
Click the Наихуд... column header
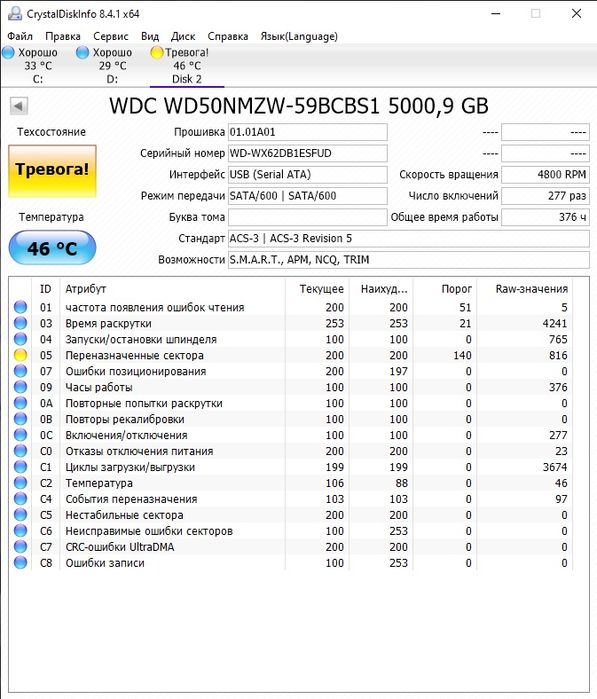[x=381, y=289]
